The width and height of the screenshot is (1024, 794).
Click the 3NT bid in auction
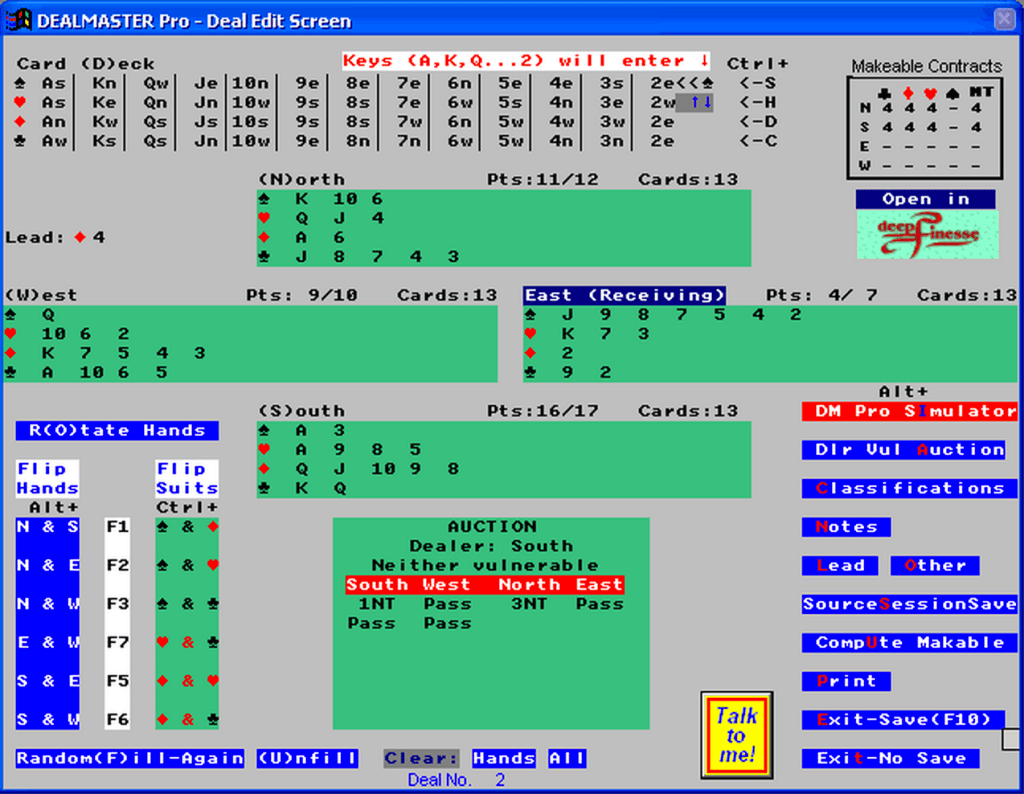point(529,604)
